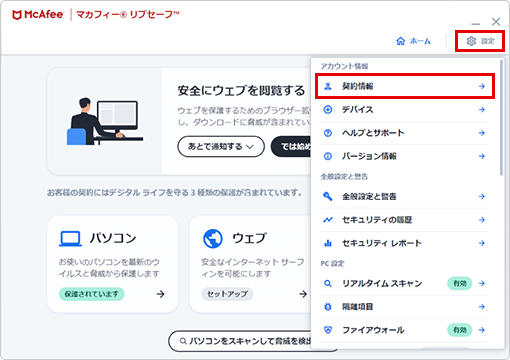
Task: Click マカフィー リブセーフ product title
Action: 128,15
